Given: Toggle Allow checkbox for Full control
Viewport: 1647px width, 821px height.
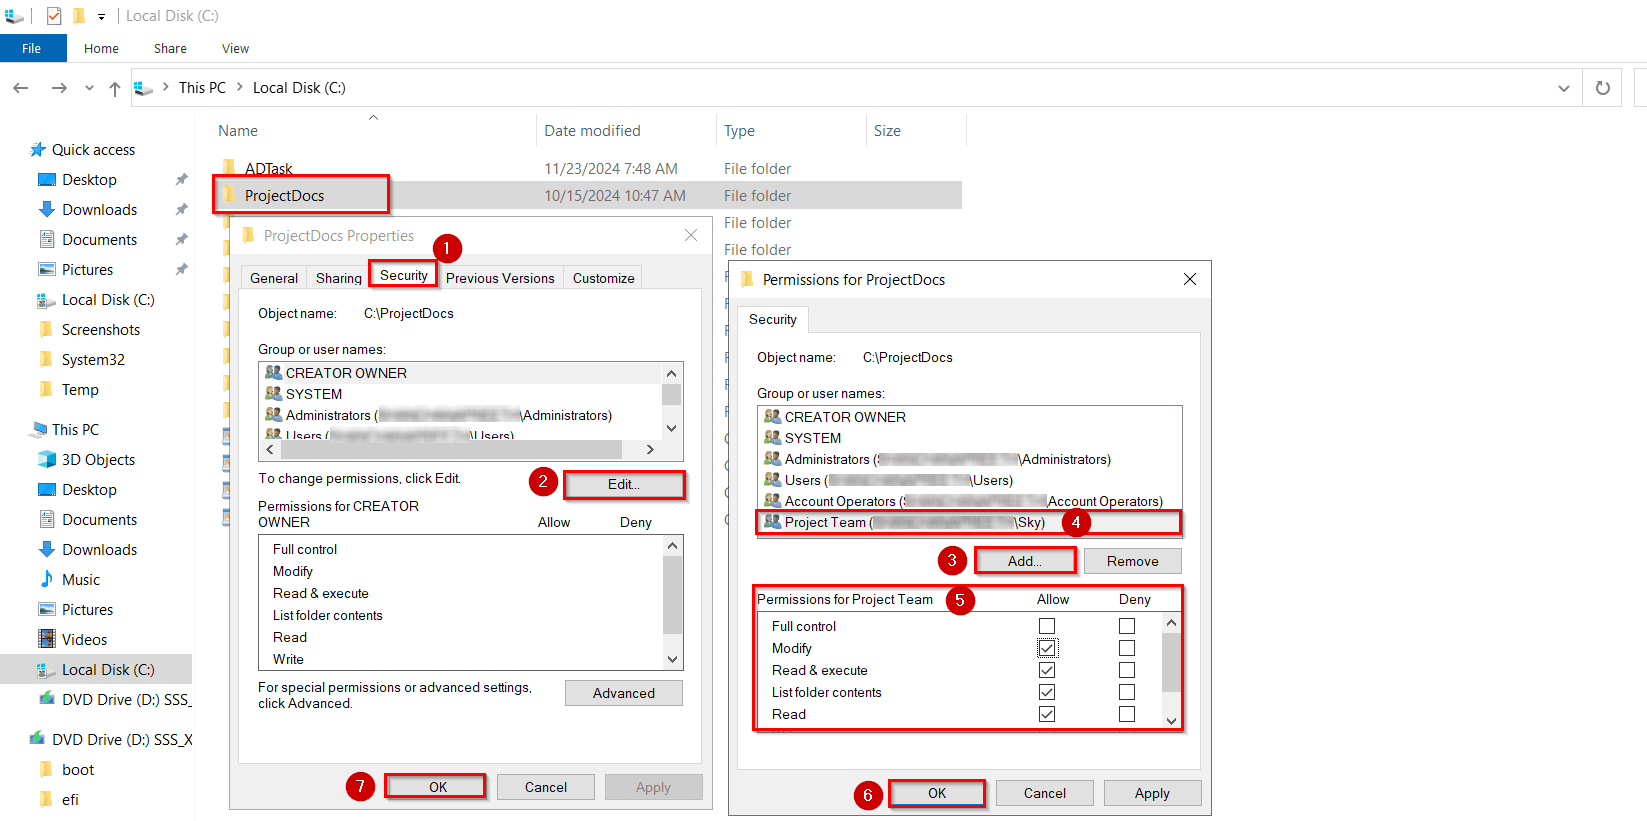Looking at the screenshot, I should pos(1047,626).
